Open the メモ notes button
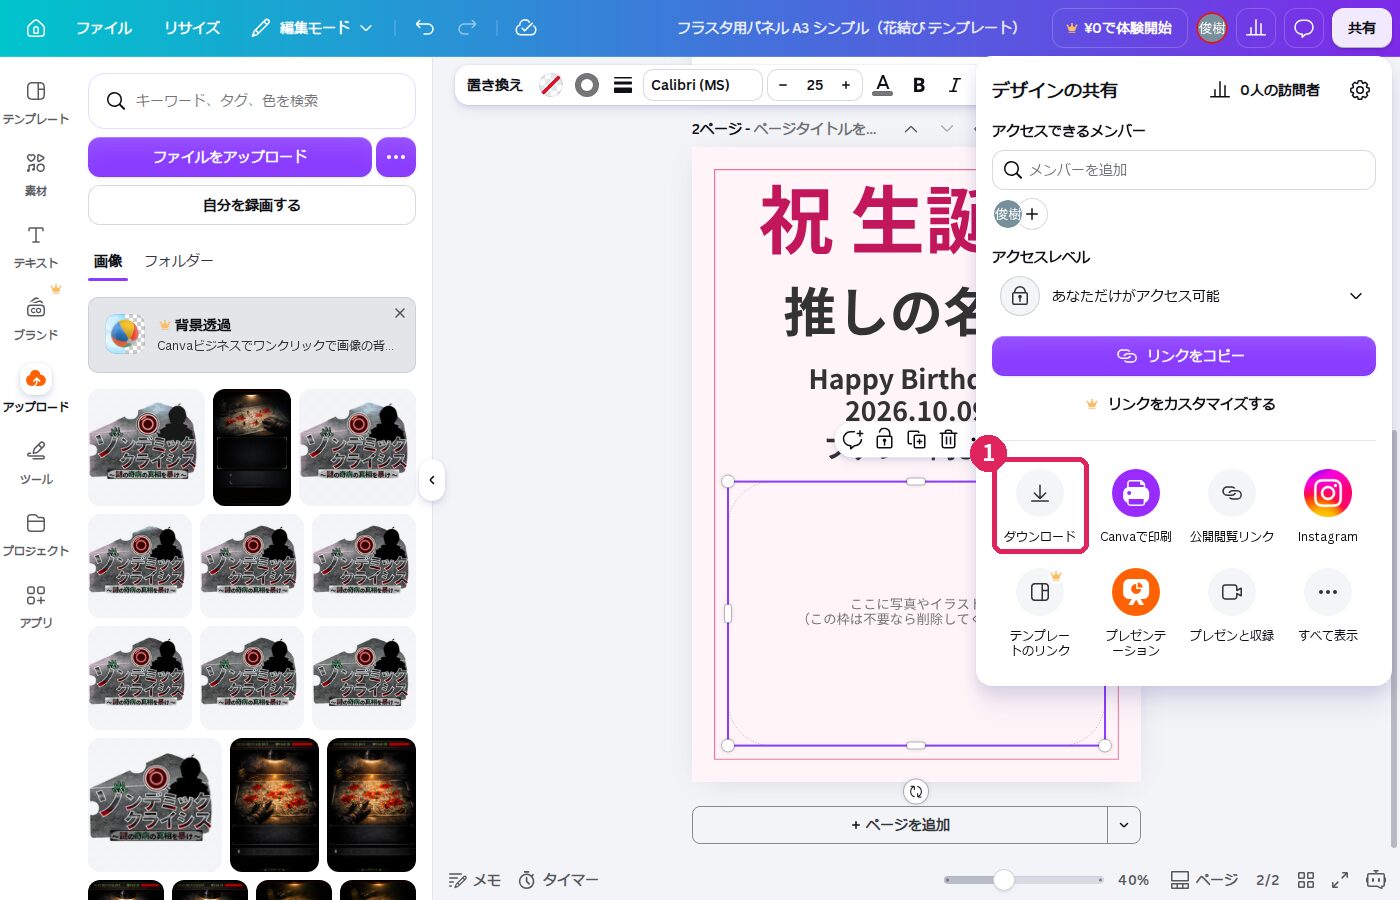1400x900 pixels. click(475, 880)
